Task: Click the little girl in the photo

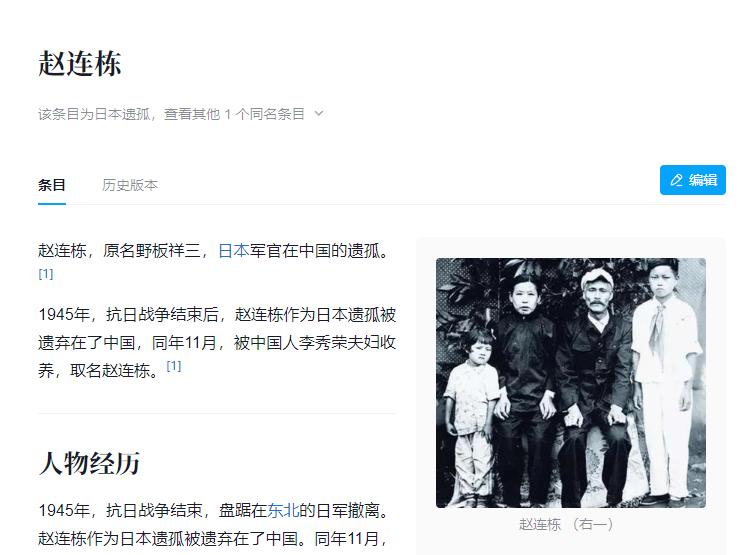Action: pos(472,414)
